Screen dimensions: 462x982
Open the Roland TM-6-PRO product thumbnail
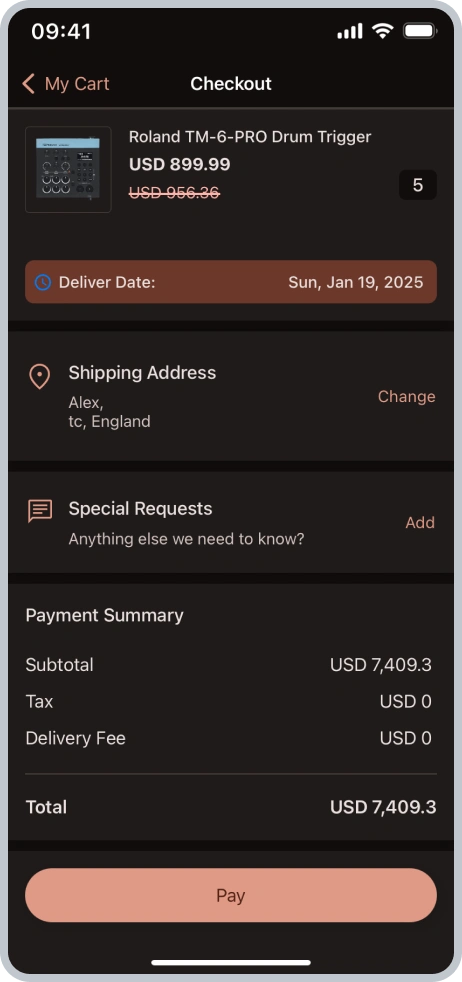68,169
